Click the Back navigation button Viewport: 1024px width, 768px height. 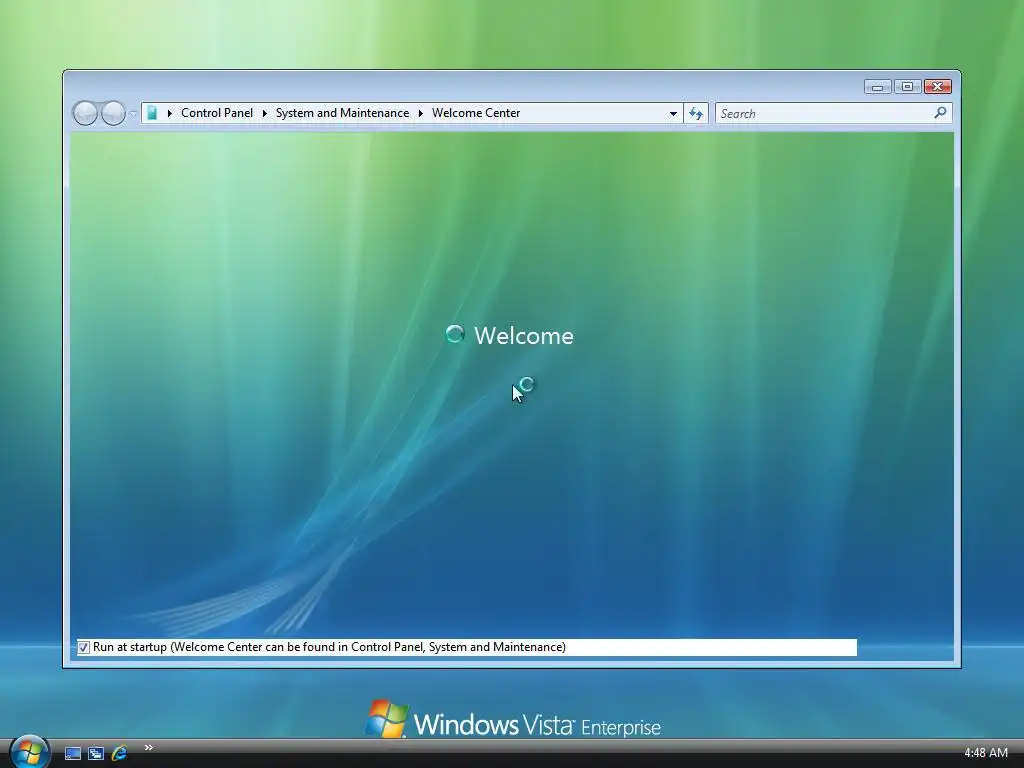point(85,113)
